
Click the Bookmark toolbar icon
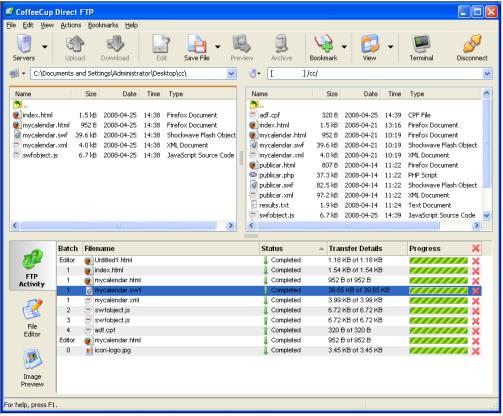coord(323,44)
